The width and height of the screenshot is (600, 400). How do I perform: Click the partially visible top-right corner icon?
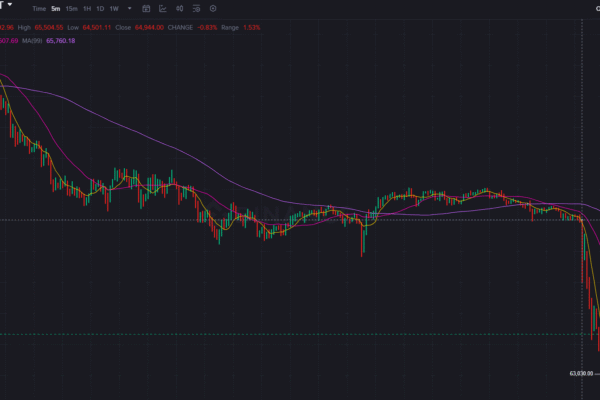(597, 8)
